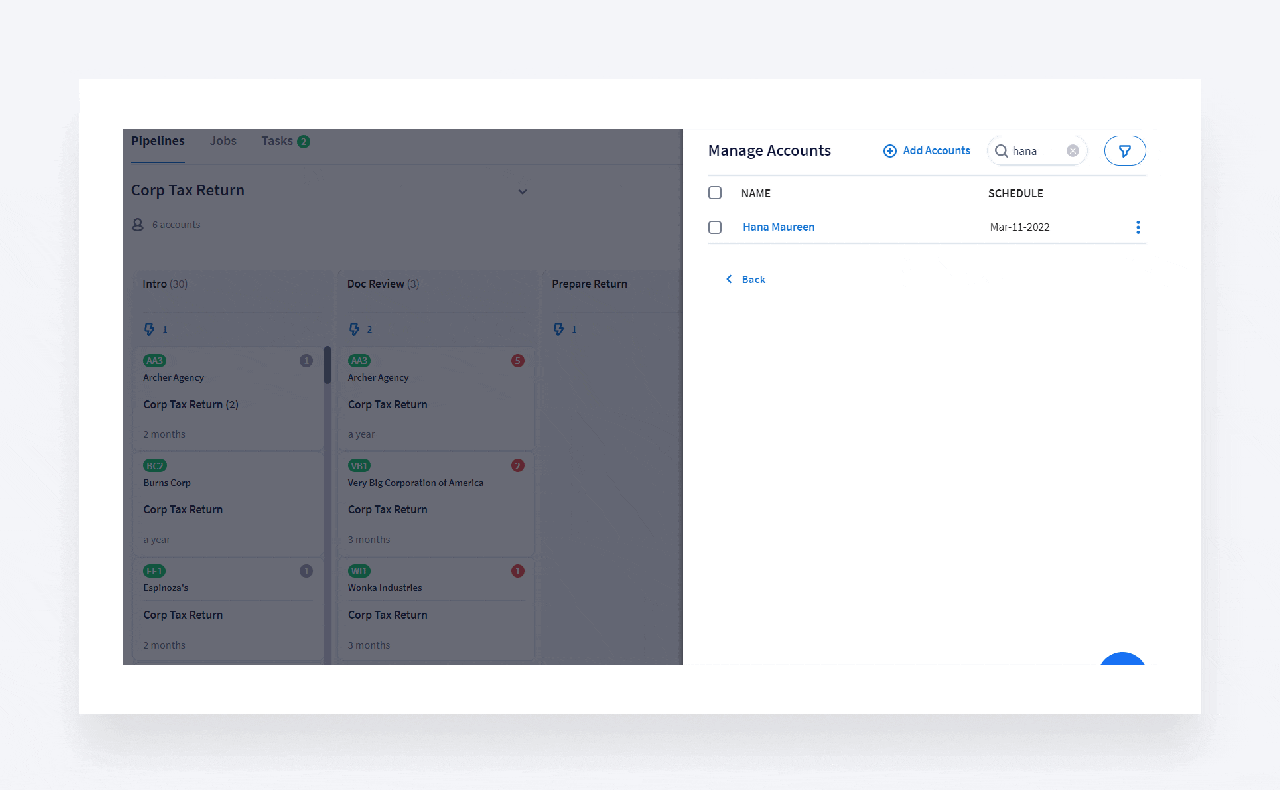Click the accounts person icon under pipeline name
The image size is (1280, 790).
[x=138, y=225]
